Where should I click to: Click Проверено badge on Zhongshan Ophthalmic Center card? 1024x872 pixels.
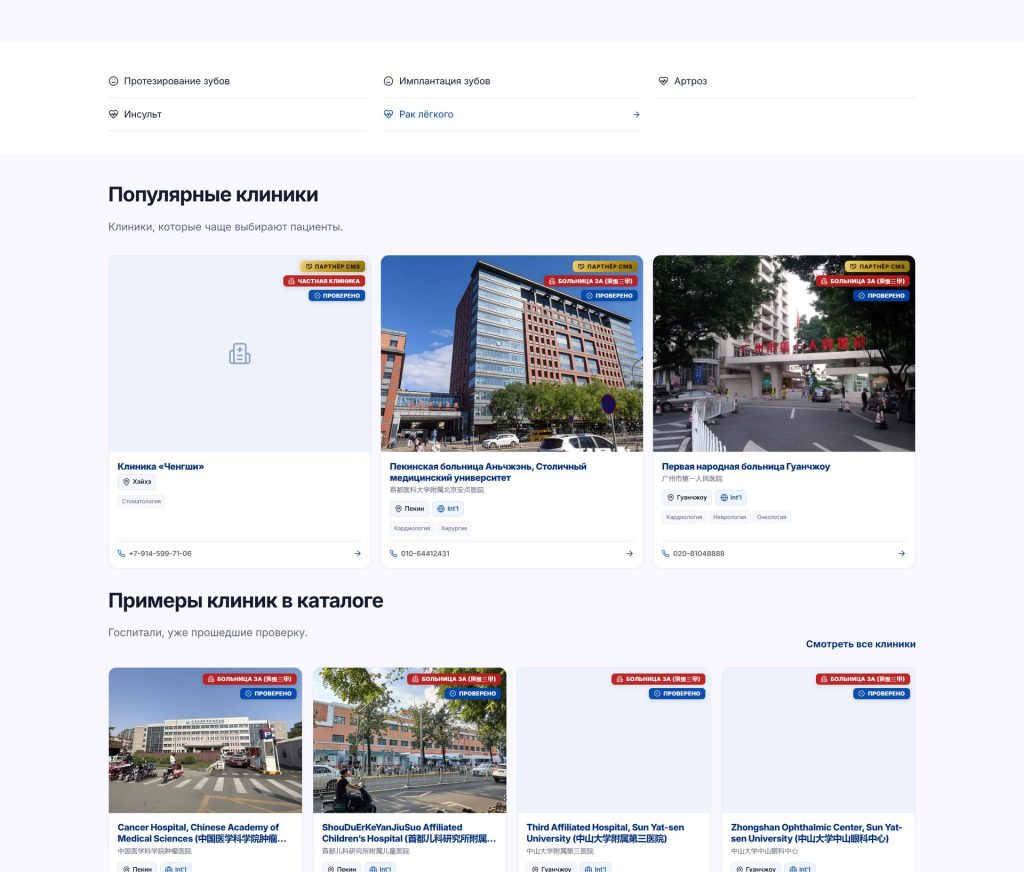[x=882, y=694]
